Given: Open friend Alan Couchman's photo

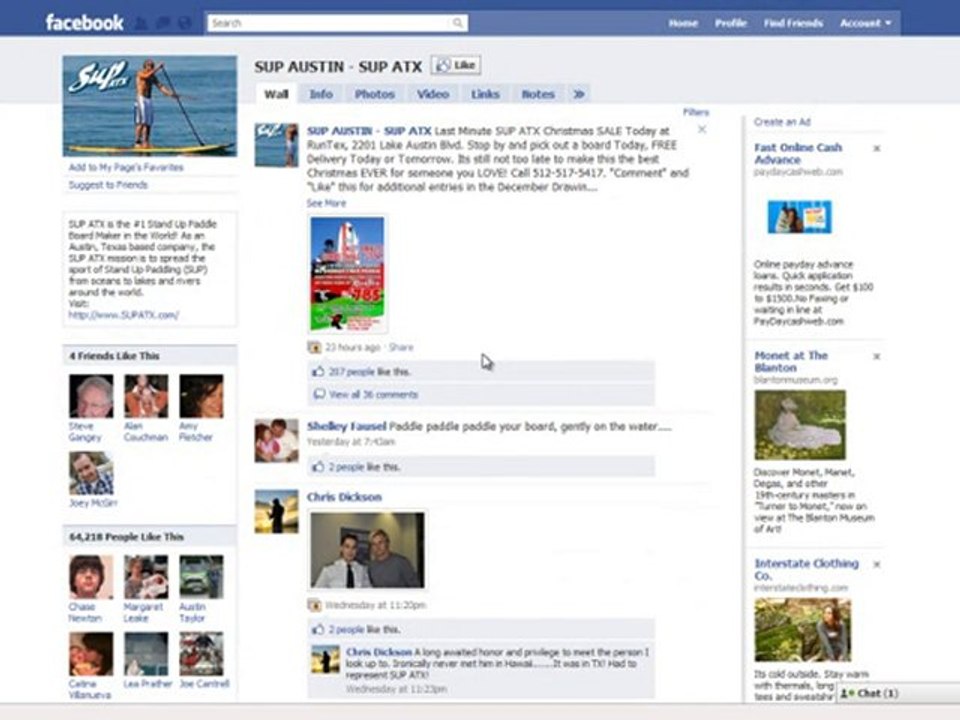Looking at the screenshot, I should 146,396.
